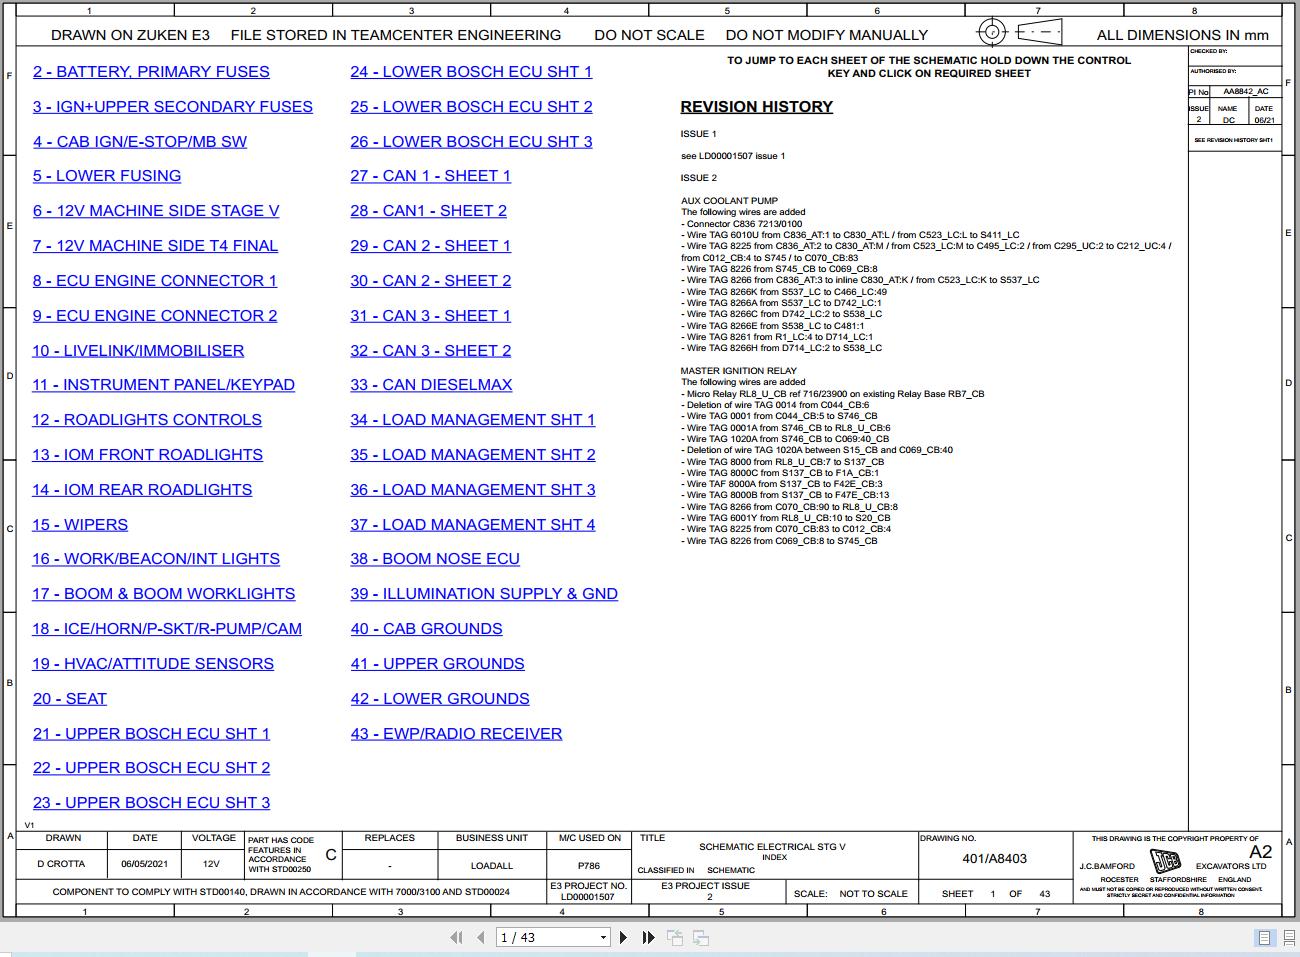Viewport: 1300px width, 957px height.
Task: Open the 15 - WIPERS sheet link
Action: click(80, 525)
